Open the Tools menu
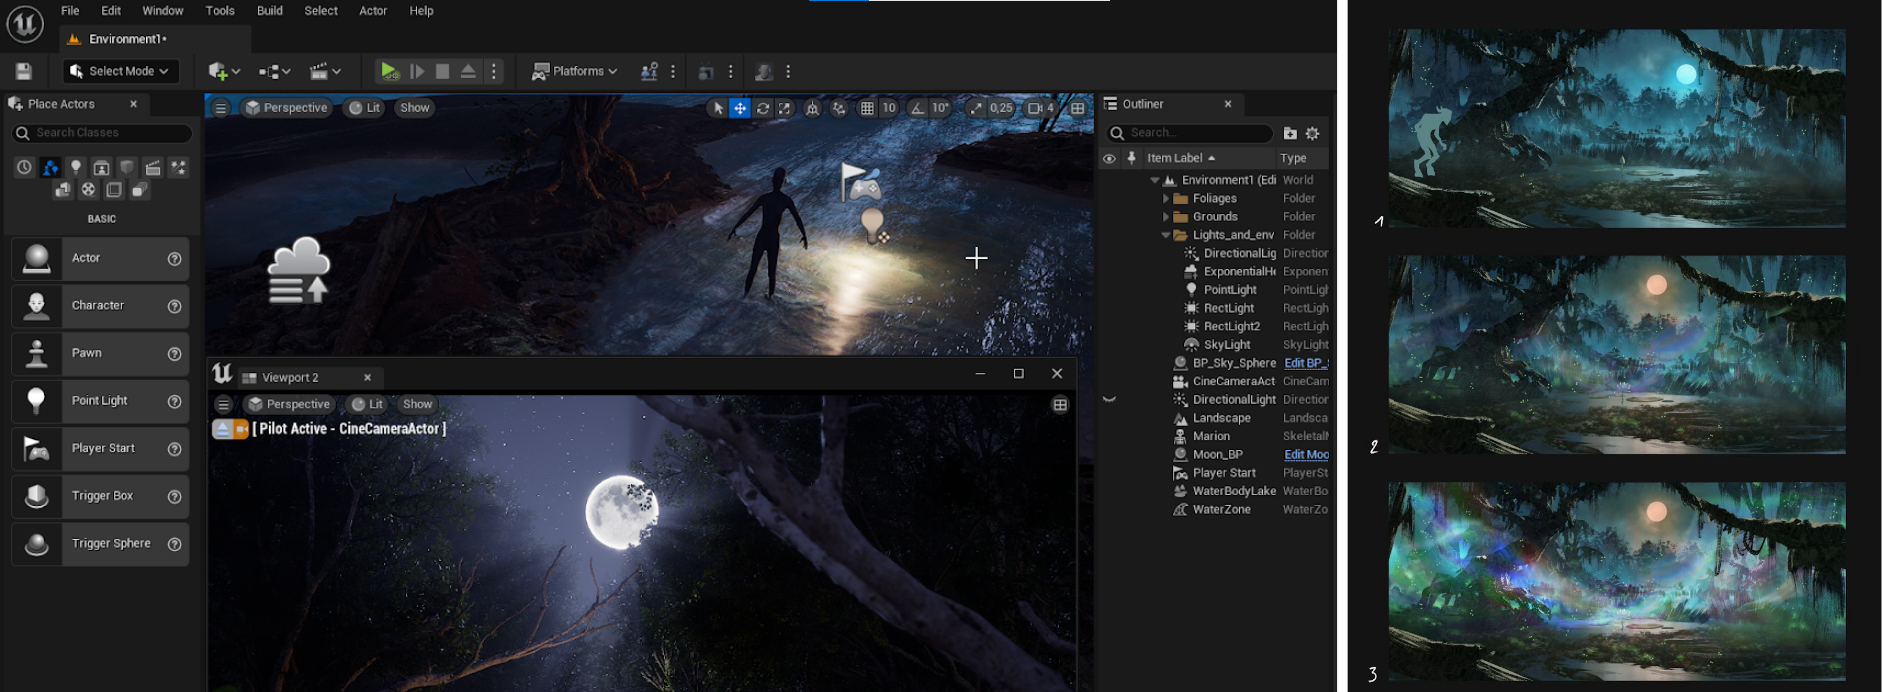This screenshot has width=1882, height=692. click(x=220, y=11)
